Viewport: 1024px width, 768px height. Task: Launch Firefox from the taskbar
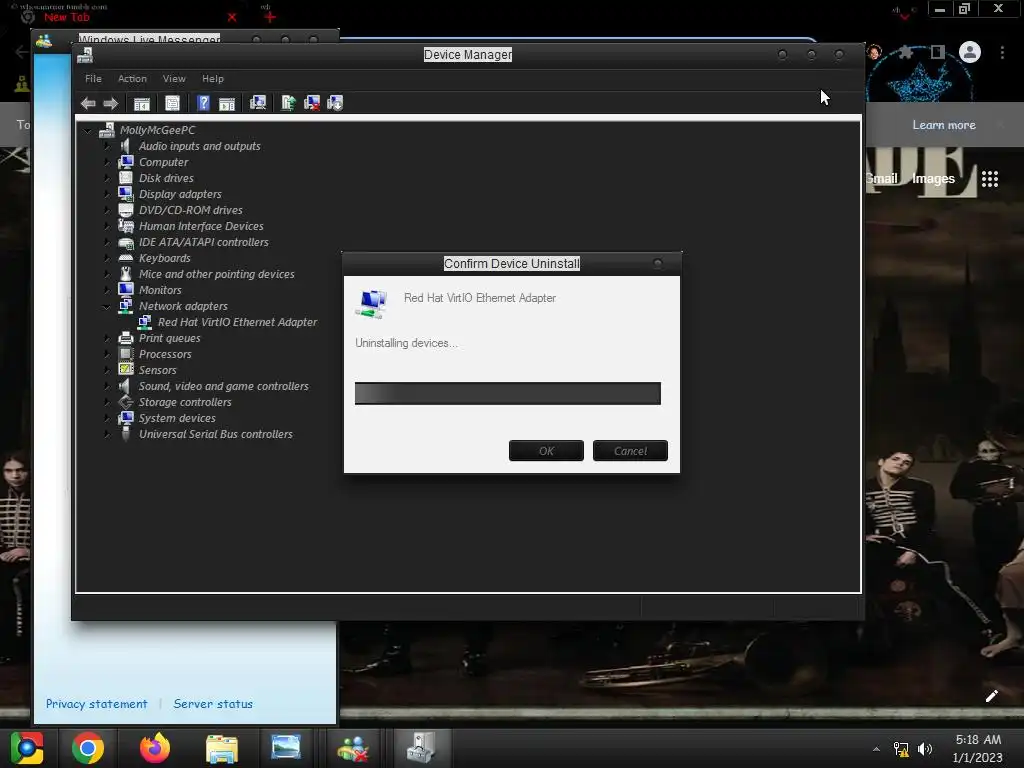pos(155,748)
